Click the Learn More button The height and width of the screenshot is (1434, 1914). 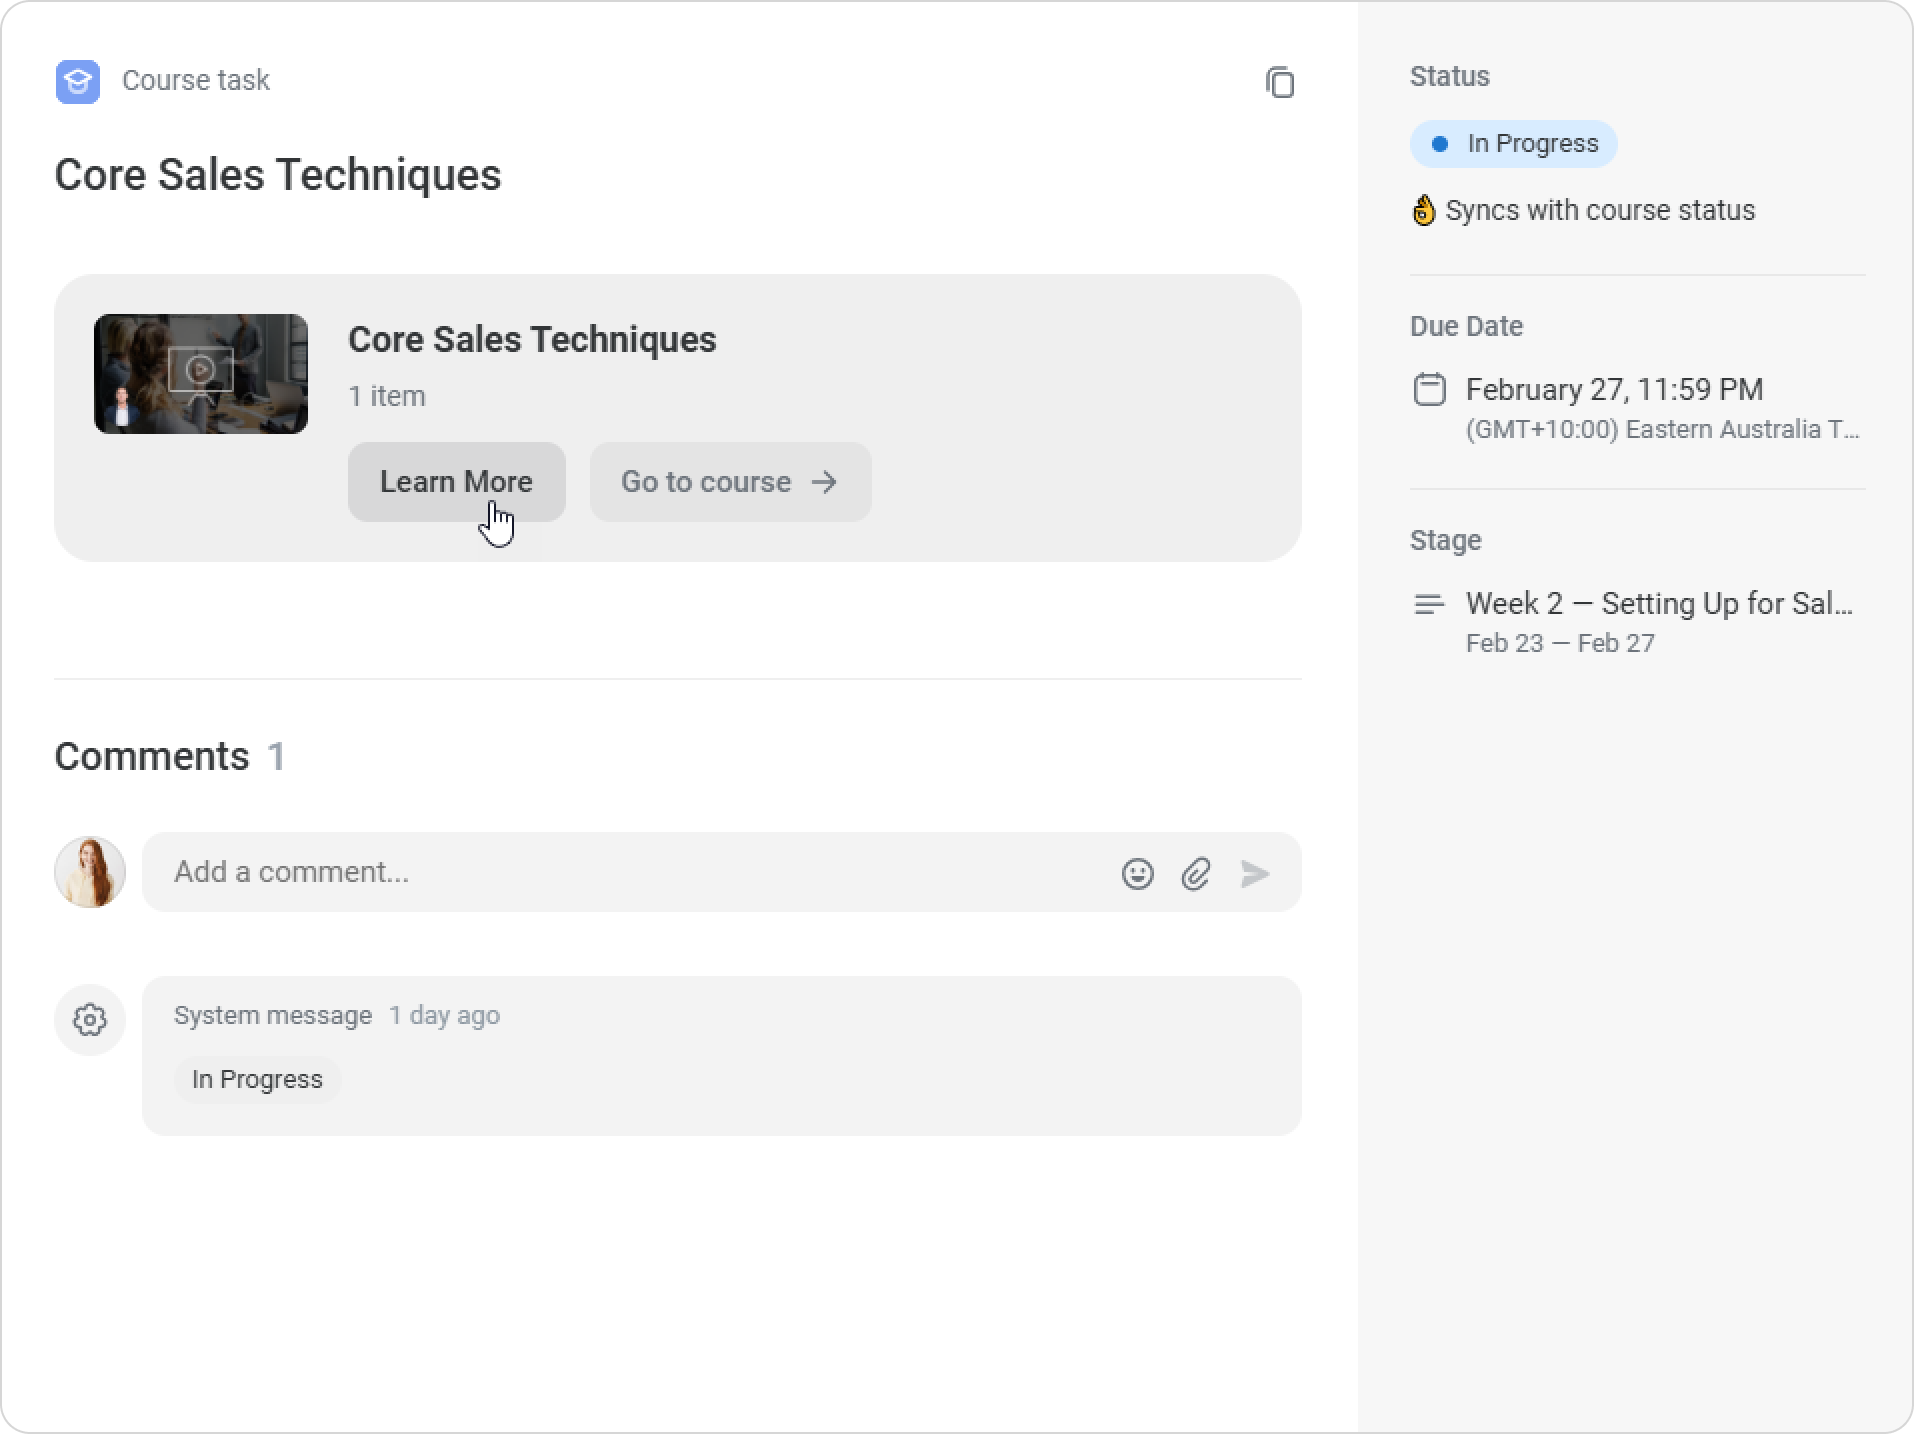(456, 482)
